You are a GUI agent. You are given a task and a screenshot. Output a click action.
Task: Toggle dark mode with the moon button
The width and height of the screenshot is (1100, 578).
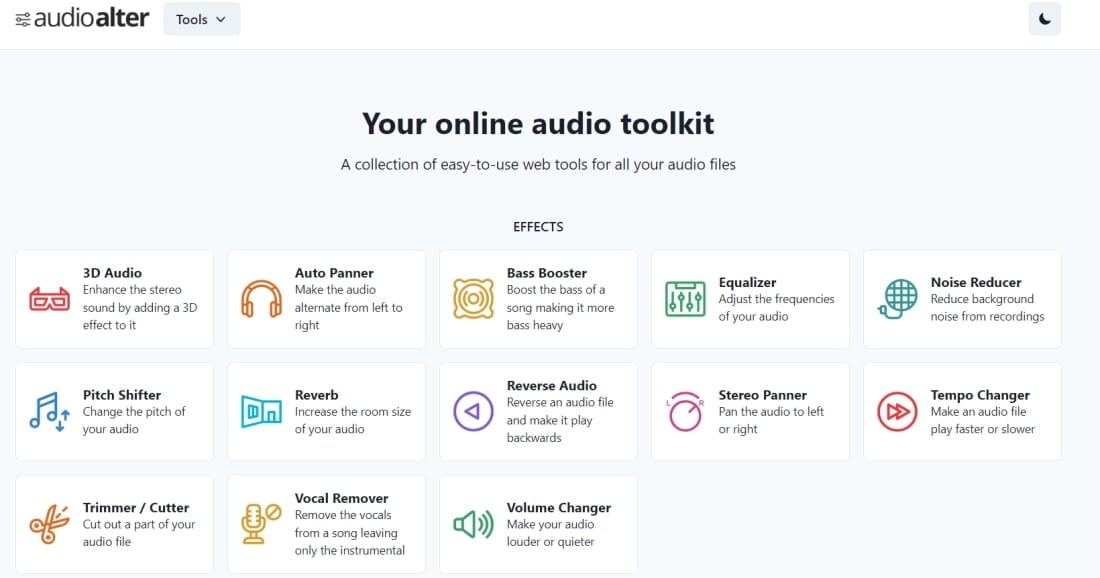click(x=1045, y=19)
